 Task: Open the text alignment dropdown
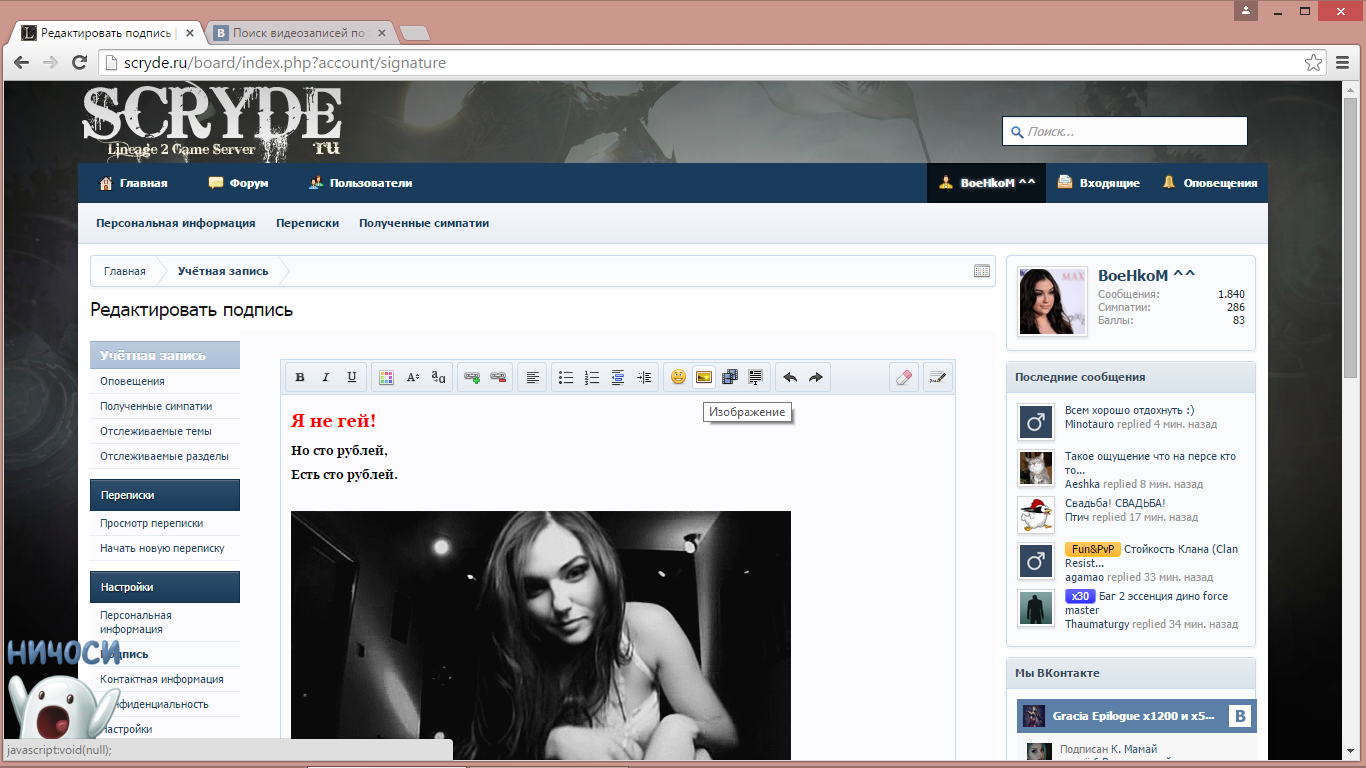tap(533, 377)
